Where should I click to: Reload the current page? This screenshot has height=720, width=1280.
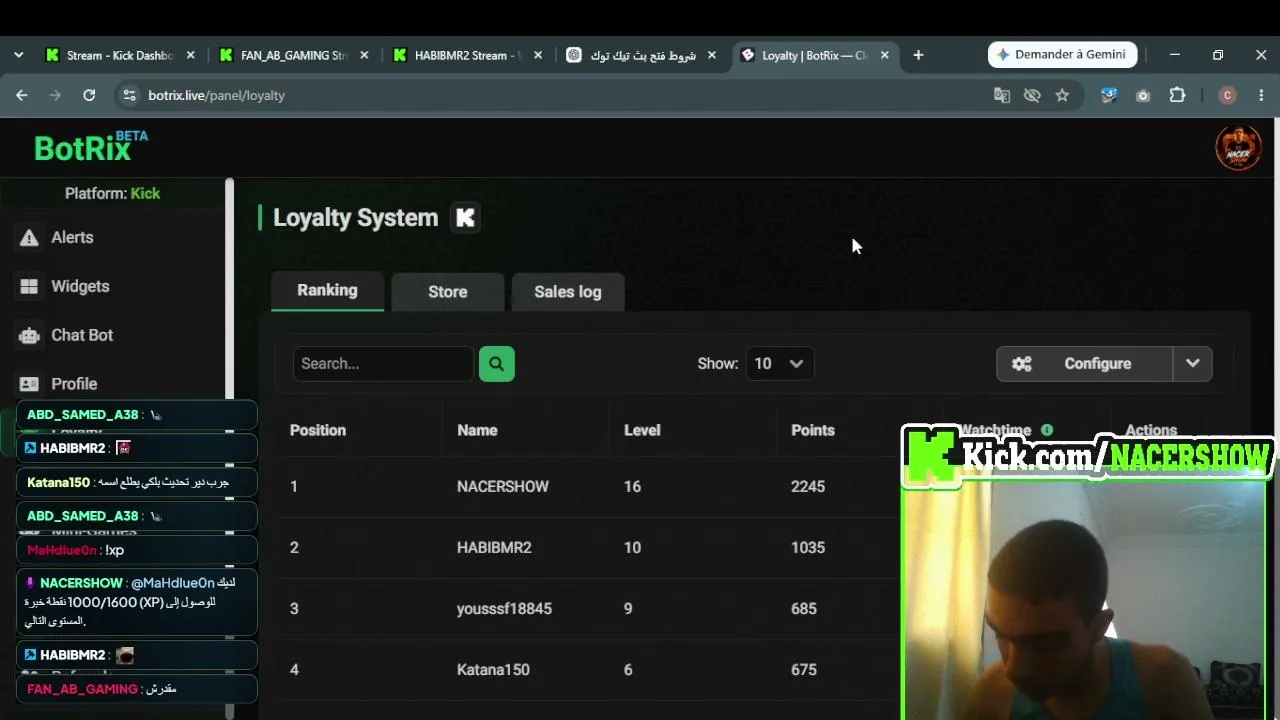pyautogui.click(x=89, y=95)
